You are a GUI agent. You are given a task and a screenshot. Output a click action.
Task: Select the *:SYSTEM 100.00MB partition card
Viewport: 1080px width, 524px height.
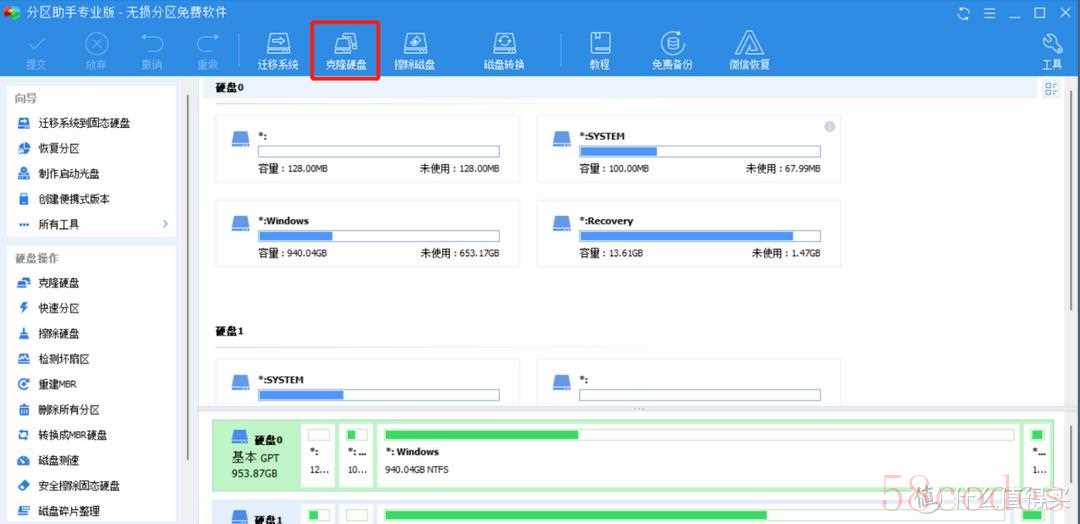[689, 149]
